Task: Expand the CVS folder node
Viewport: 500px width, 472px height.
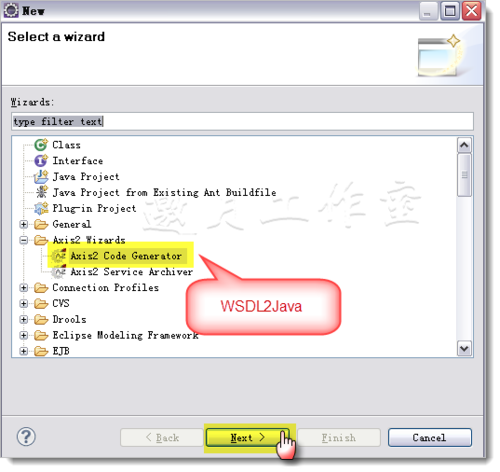Action: [x=23, y=303]
